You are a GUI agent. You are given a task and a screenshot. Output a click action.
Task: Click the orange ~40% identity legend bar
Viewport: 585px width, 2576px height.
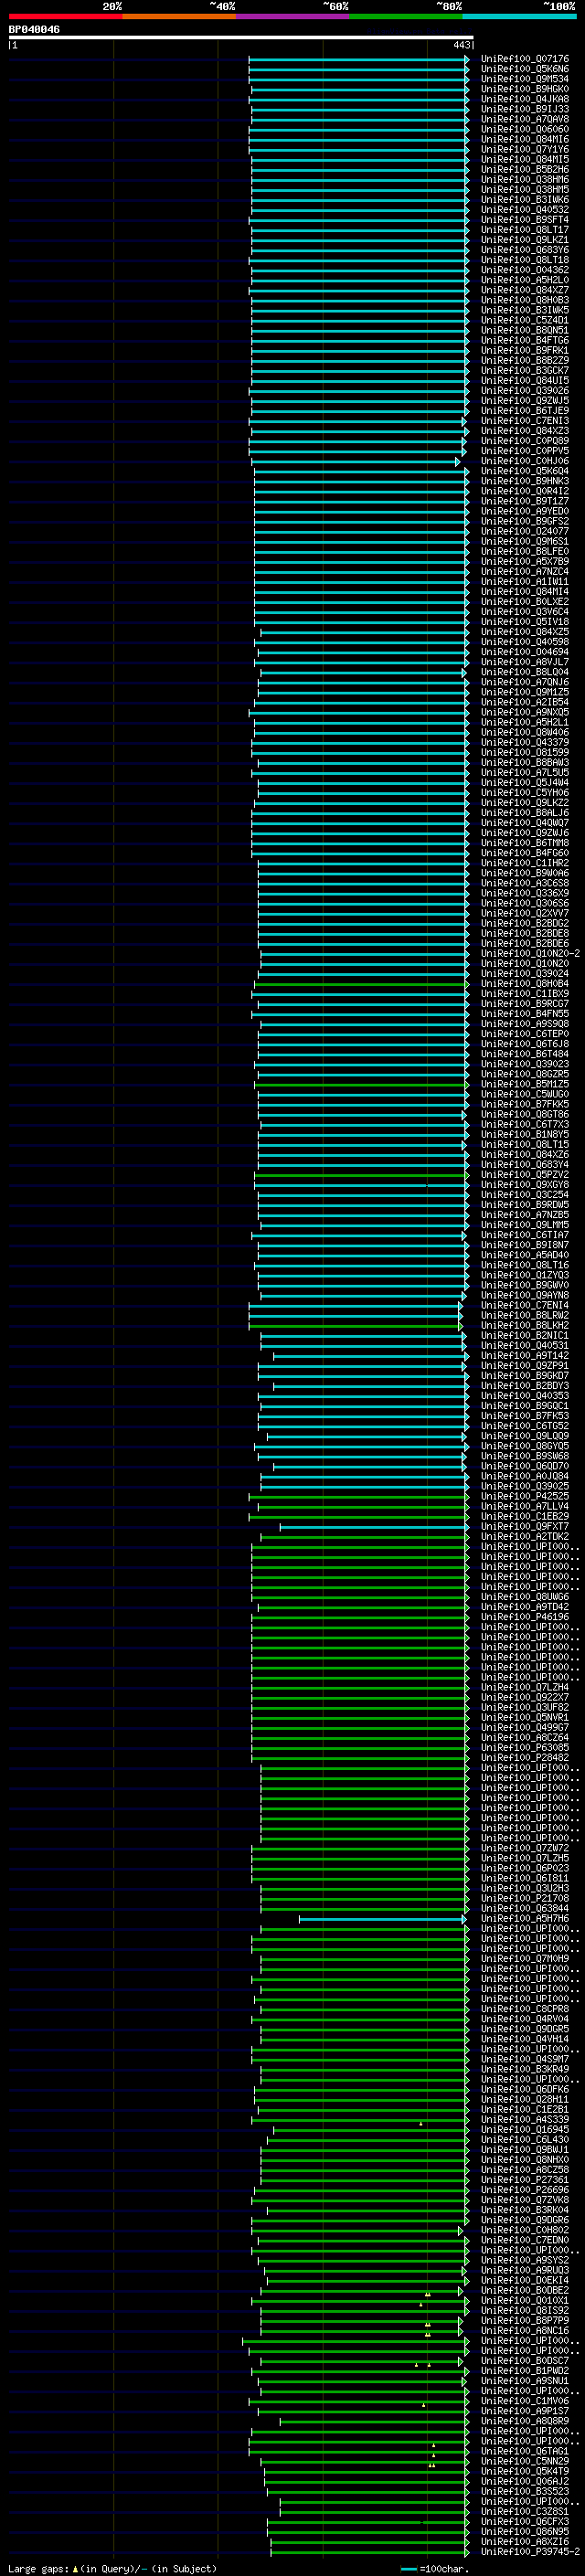coord(179,16)
